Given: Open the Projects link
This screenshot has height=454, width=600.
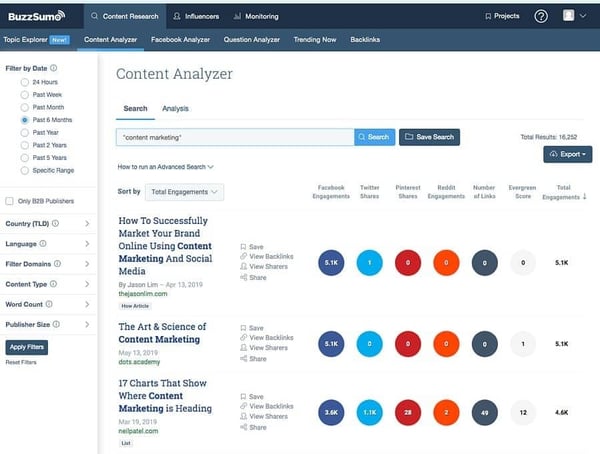Looking at the screenshot, I should [x=502, y=16].
